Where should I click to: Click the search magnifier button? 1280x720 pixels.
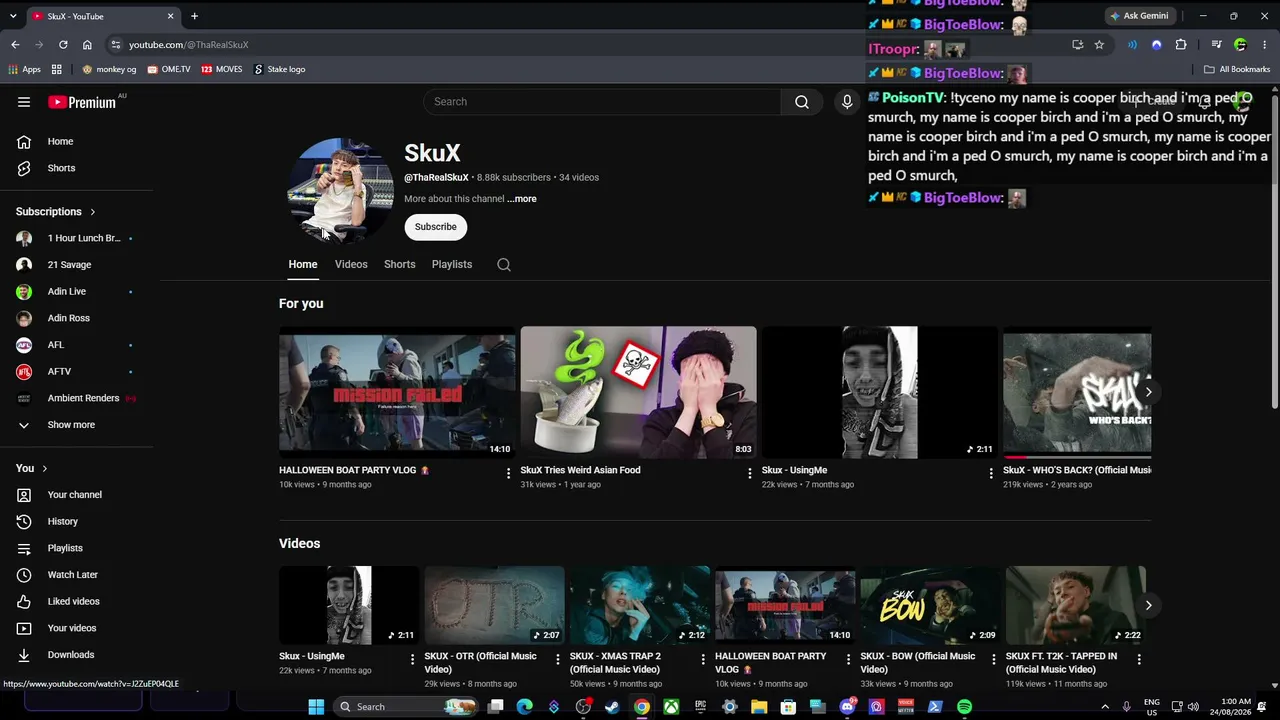(x=802, y=102)
